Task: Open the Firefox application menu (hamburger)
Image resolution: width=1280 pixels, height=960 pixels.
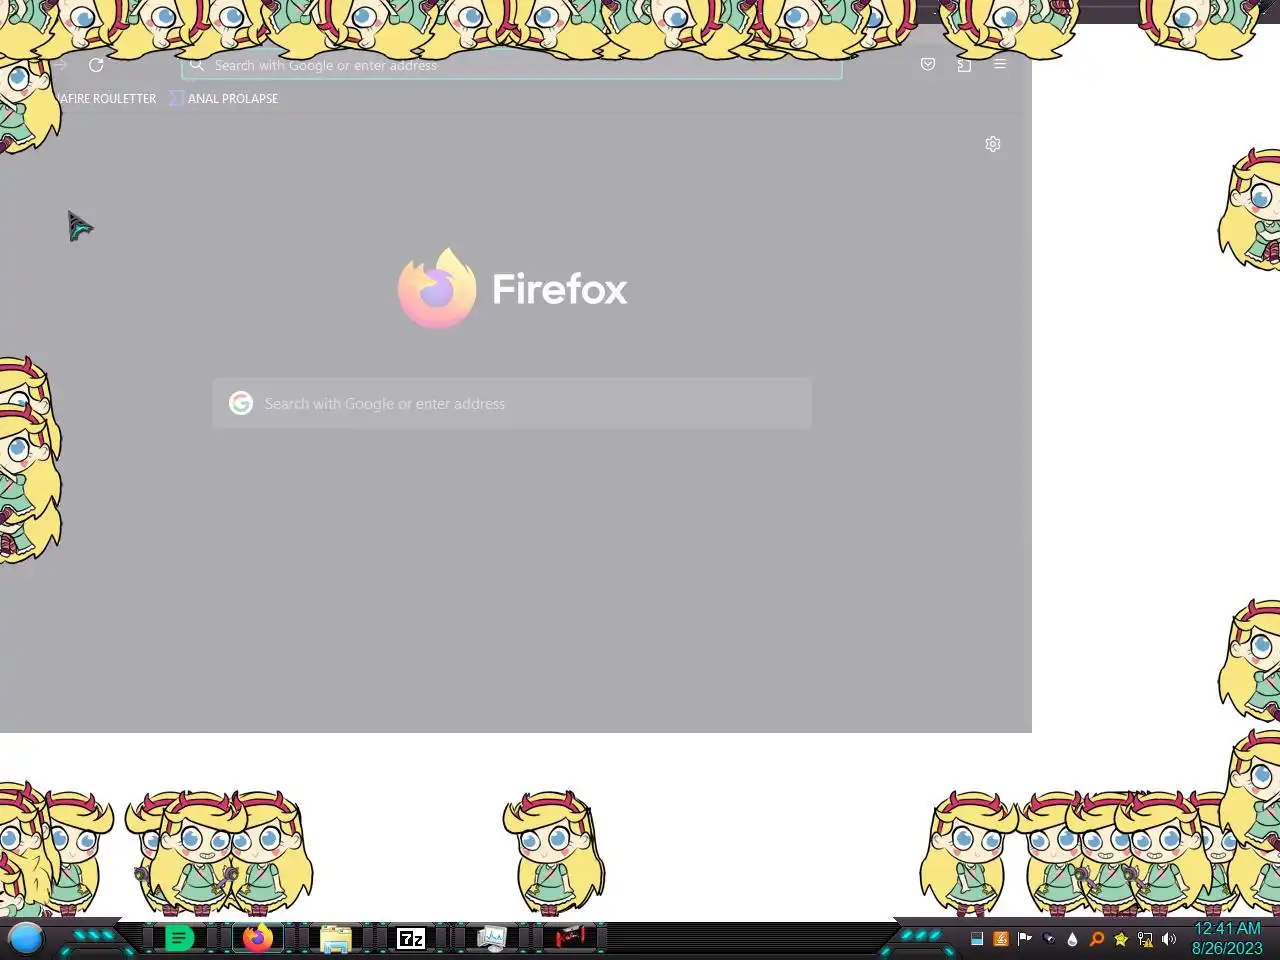Action: pos(1000,64)
